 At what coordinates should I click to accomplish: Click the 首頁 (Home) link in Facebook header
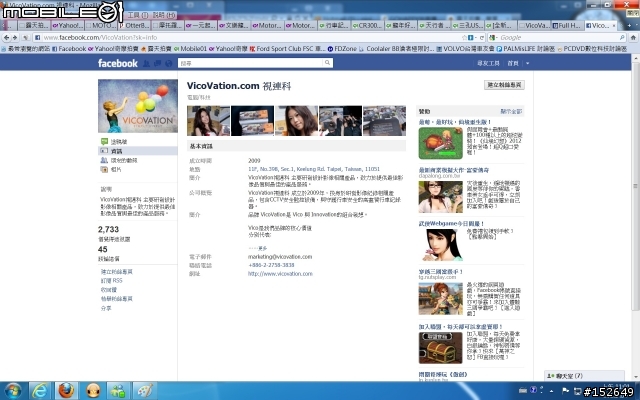coord(513,63)
